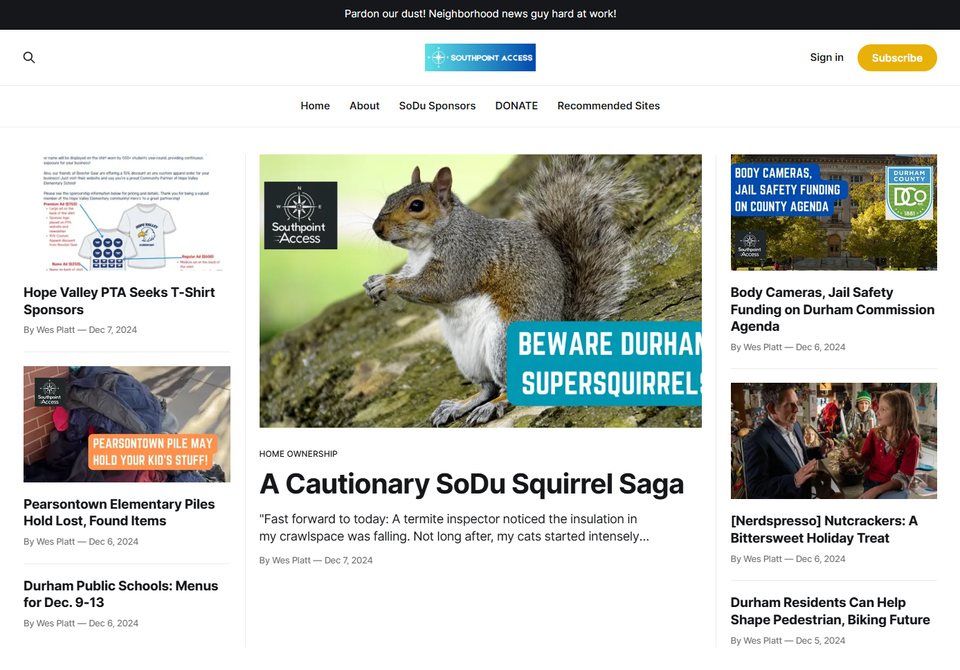Open the Hope Valley T-shirt thumbnail

click(x=127, y=213)
